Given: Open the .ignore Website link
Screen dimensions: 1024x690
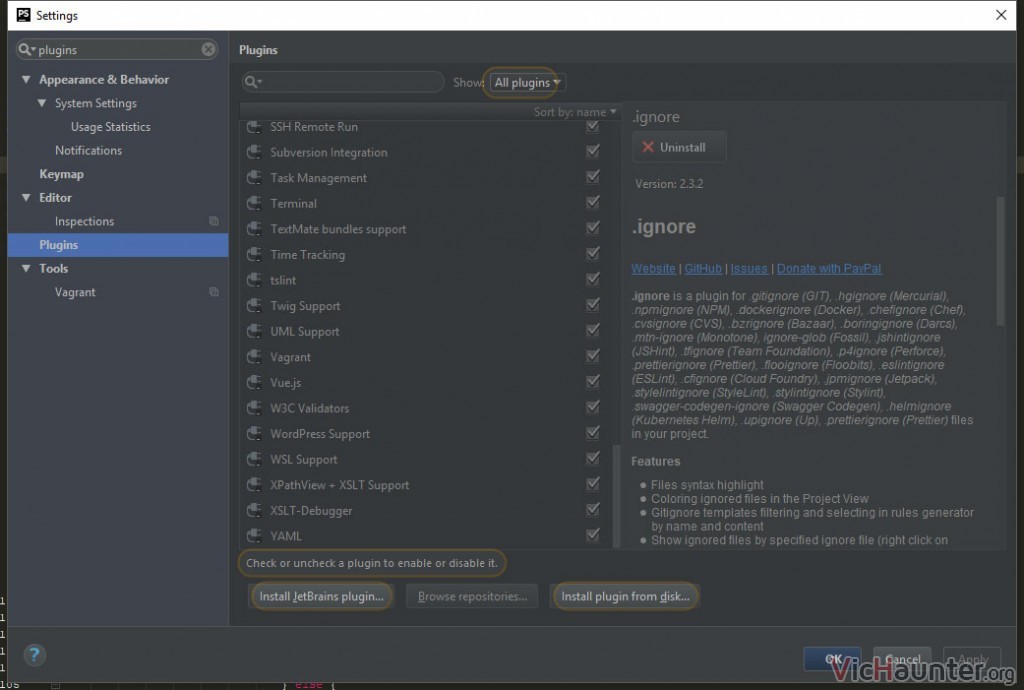Looking at the screenshot, I should tap(653, 268).
